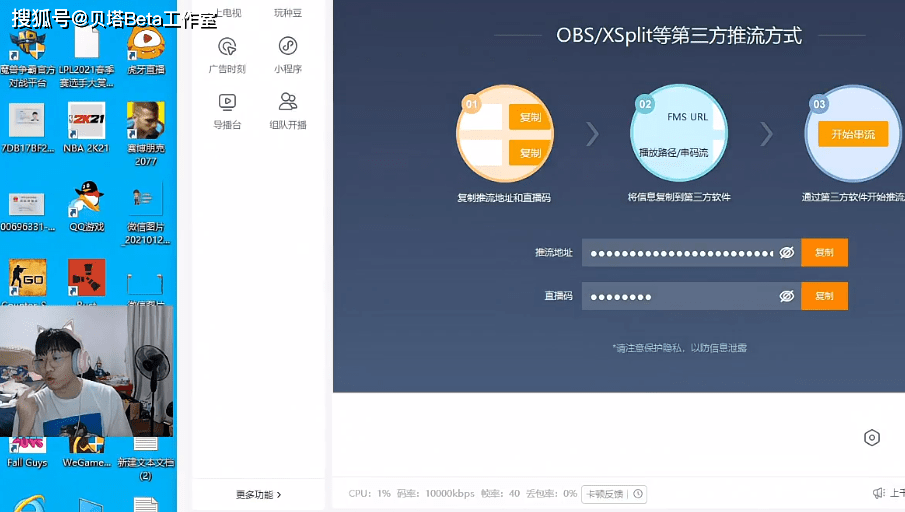
Task: Show the hidden 推流地址 stream address
Action: click(x=787, y=253)
